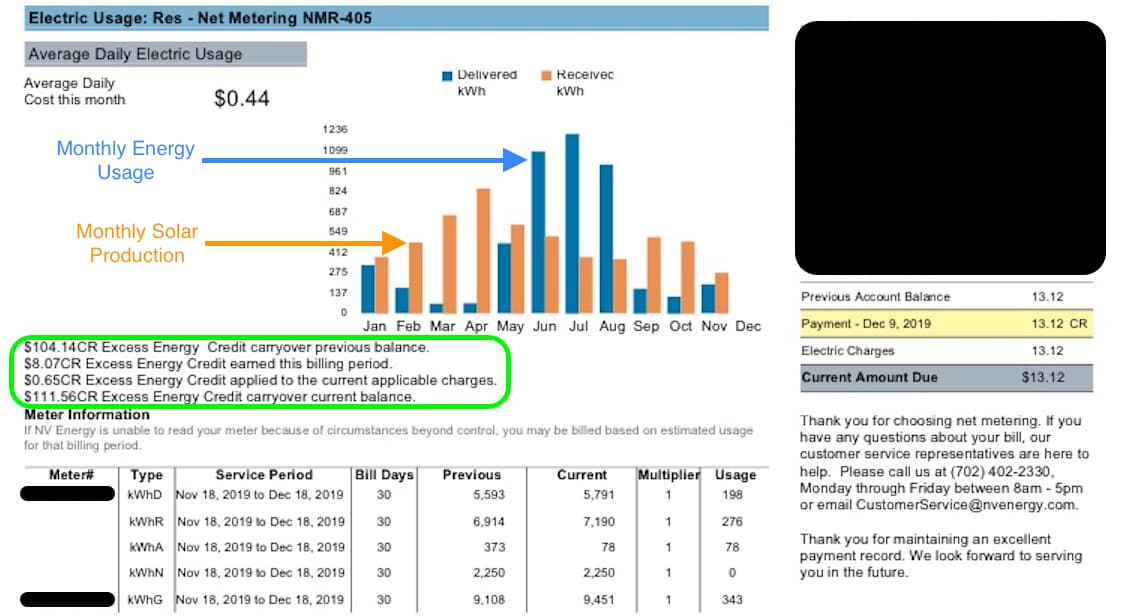Click the Electric Charges row
The image size is (1123, 616).
(946, 351)
